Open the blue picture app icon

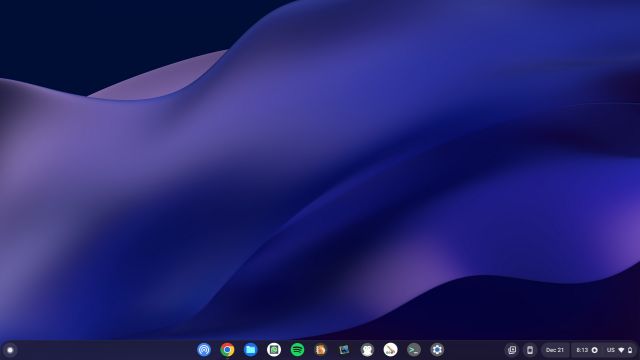coord(344,350)
